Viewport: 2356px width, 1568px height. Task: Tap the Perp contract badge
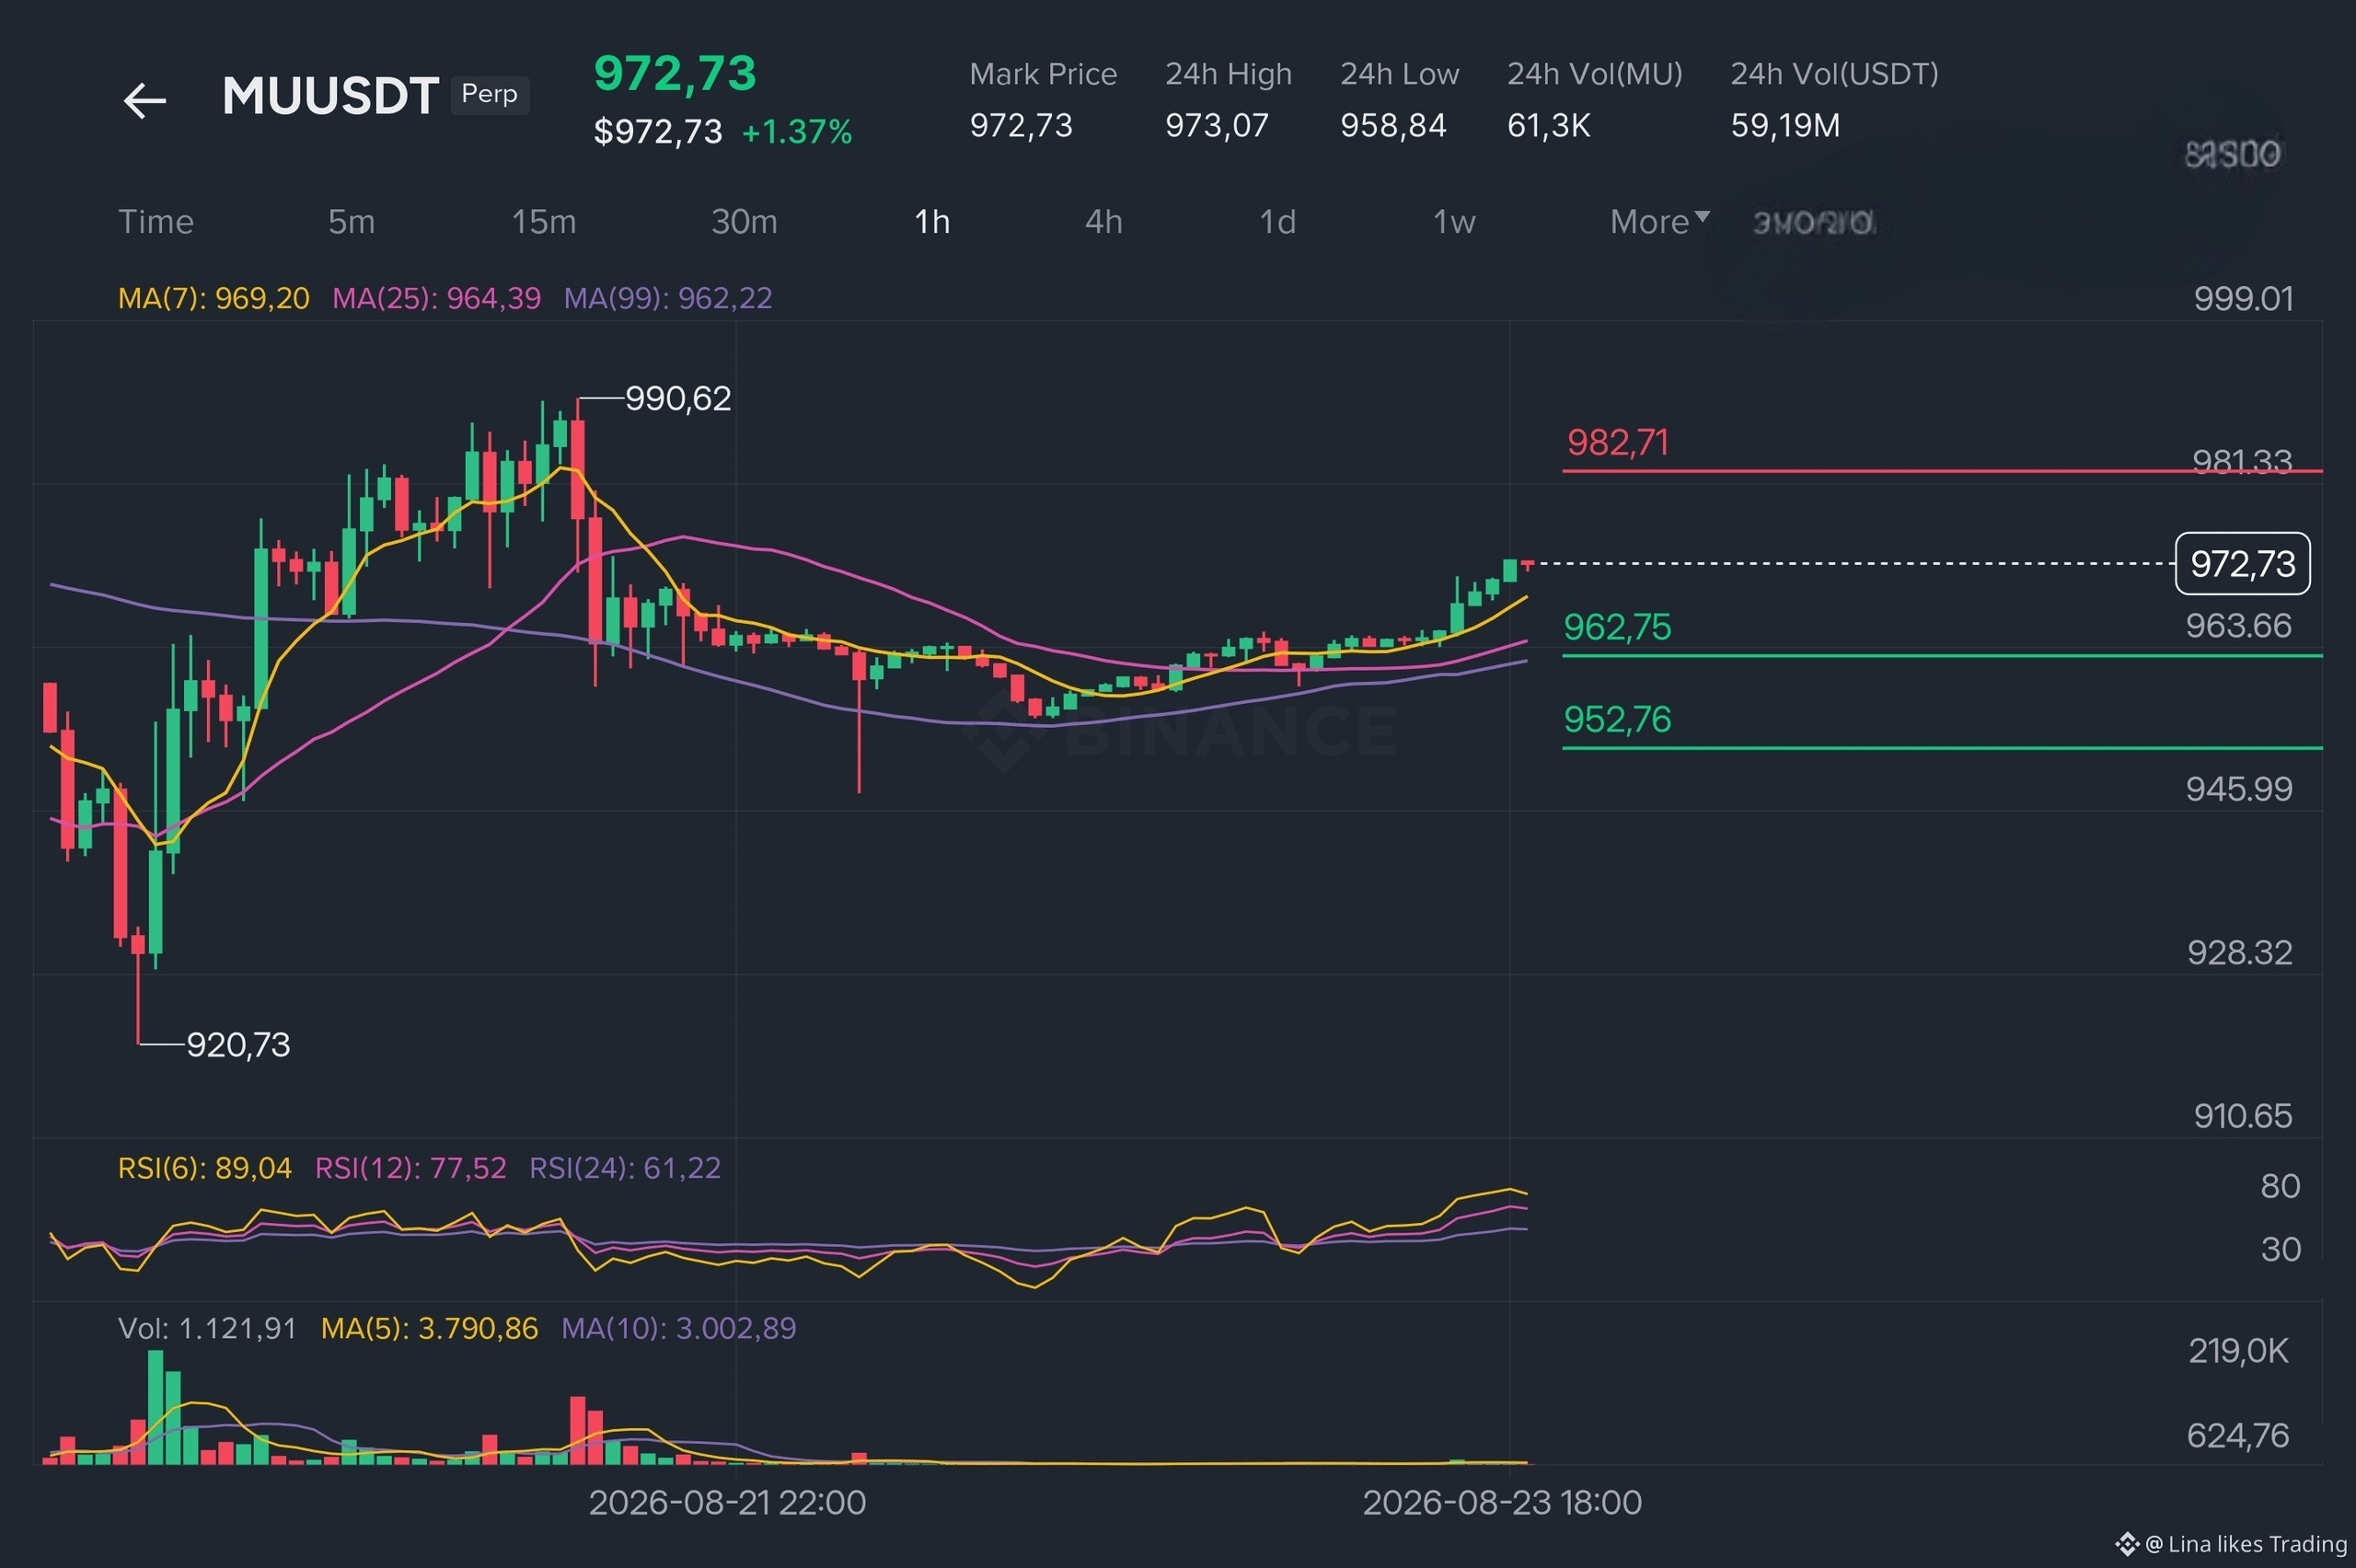point(490,94)
